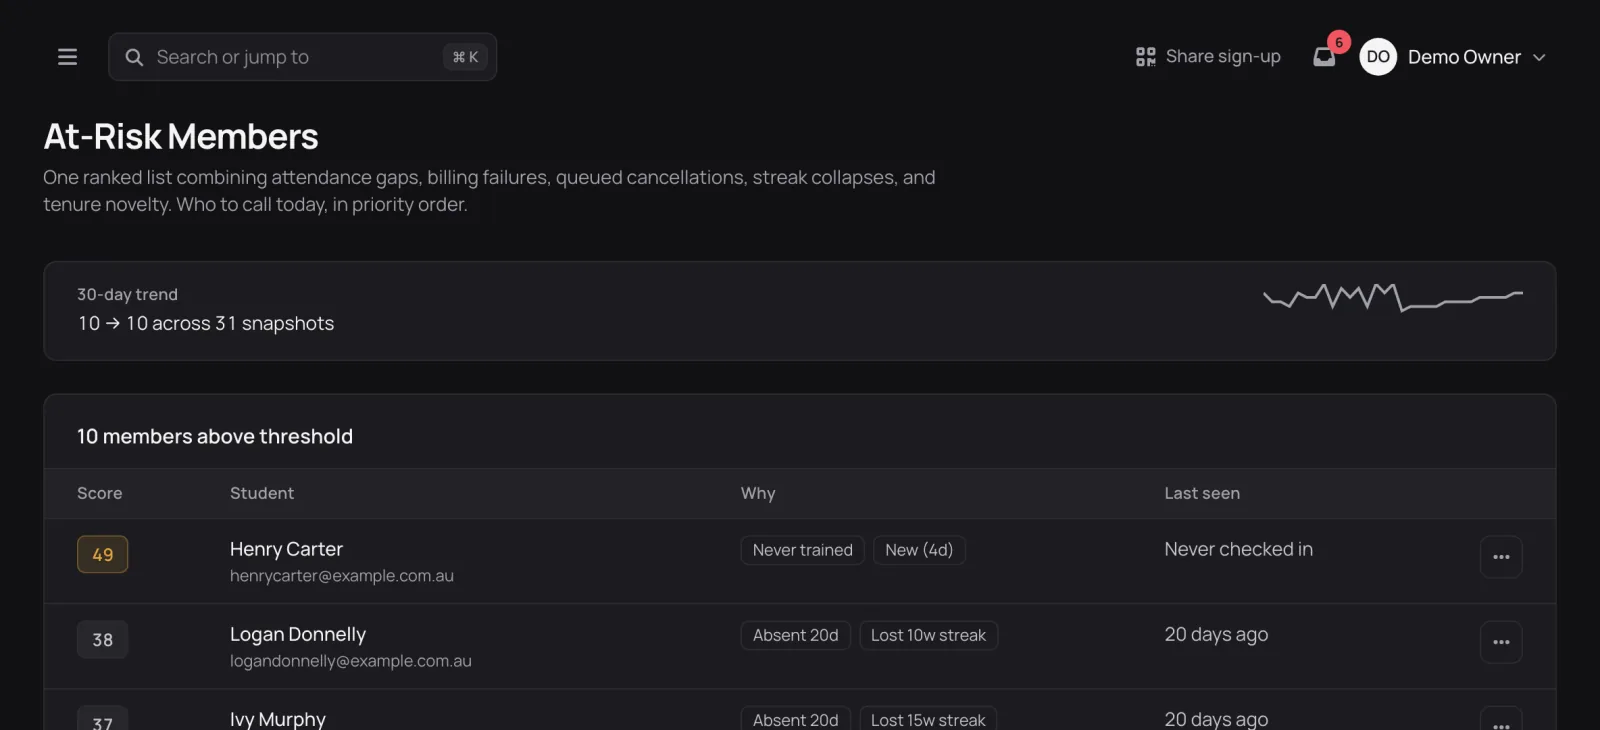Open the hamburger navigation menu
The image size is (1600, 730).
[67, 57]
